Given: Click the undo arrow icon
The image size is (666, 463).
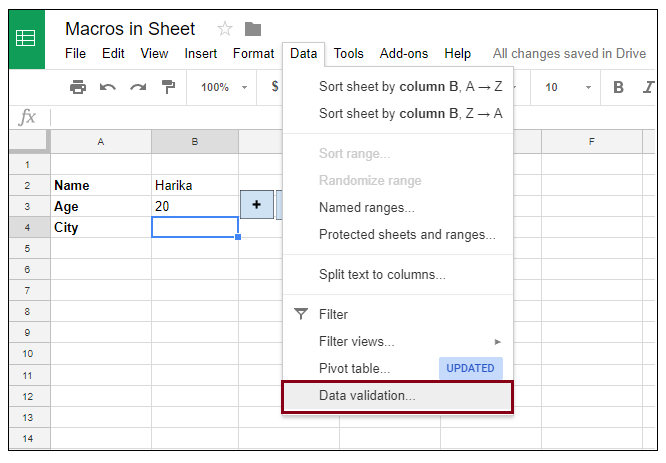Looking at the screenshot, I should (108, 87).
